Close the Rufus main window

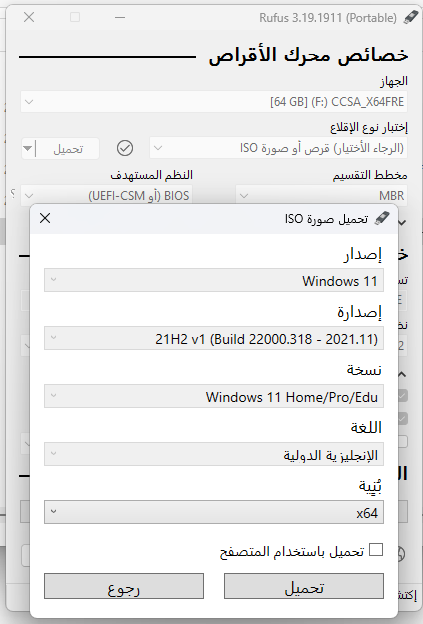click(29, 17)
